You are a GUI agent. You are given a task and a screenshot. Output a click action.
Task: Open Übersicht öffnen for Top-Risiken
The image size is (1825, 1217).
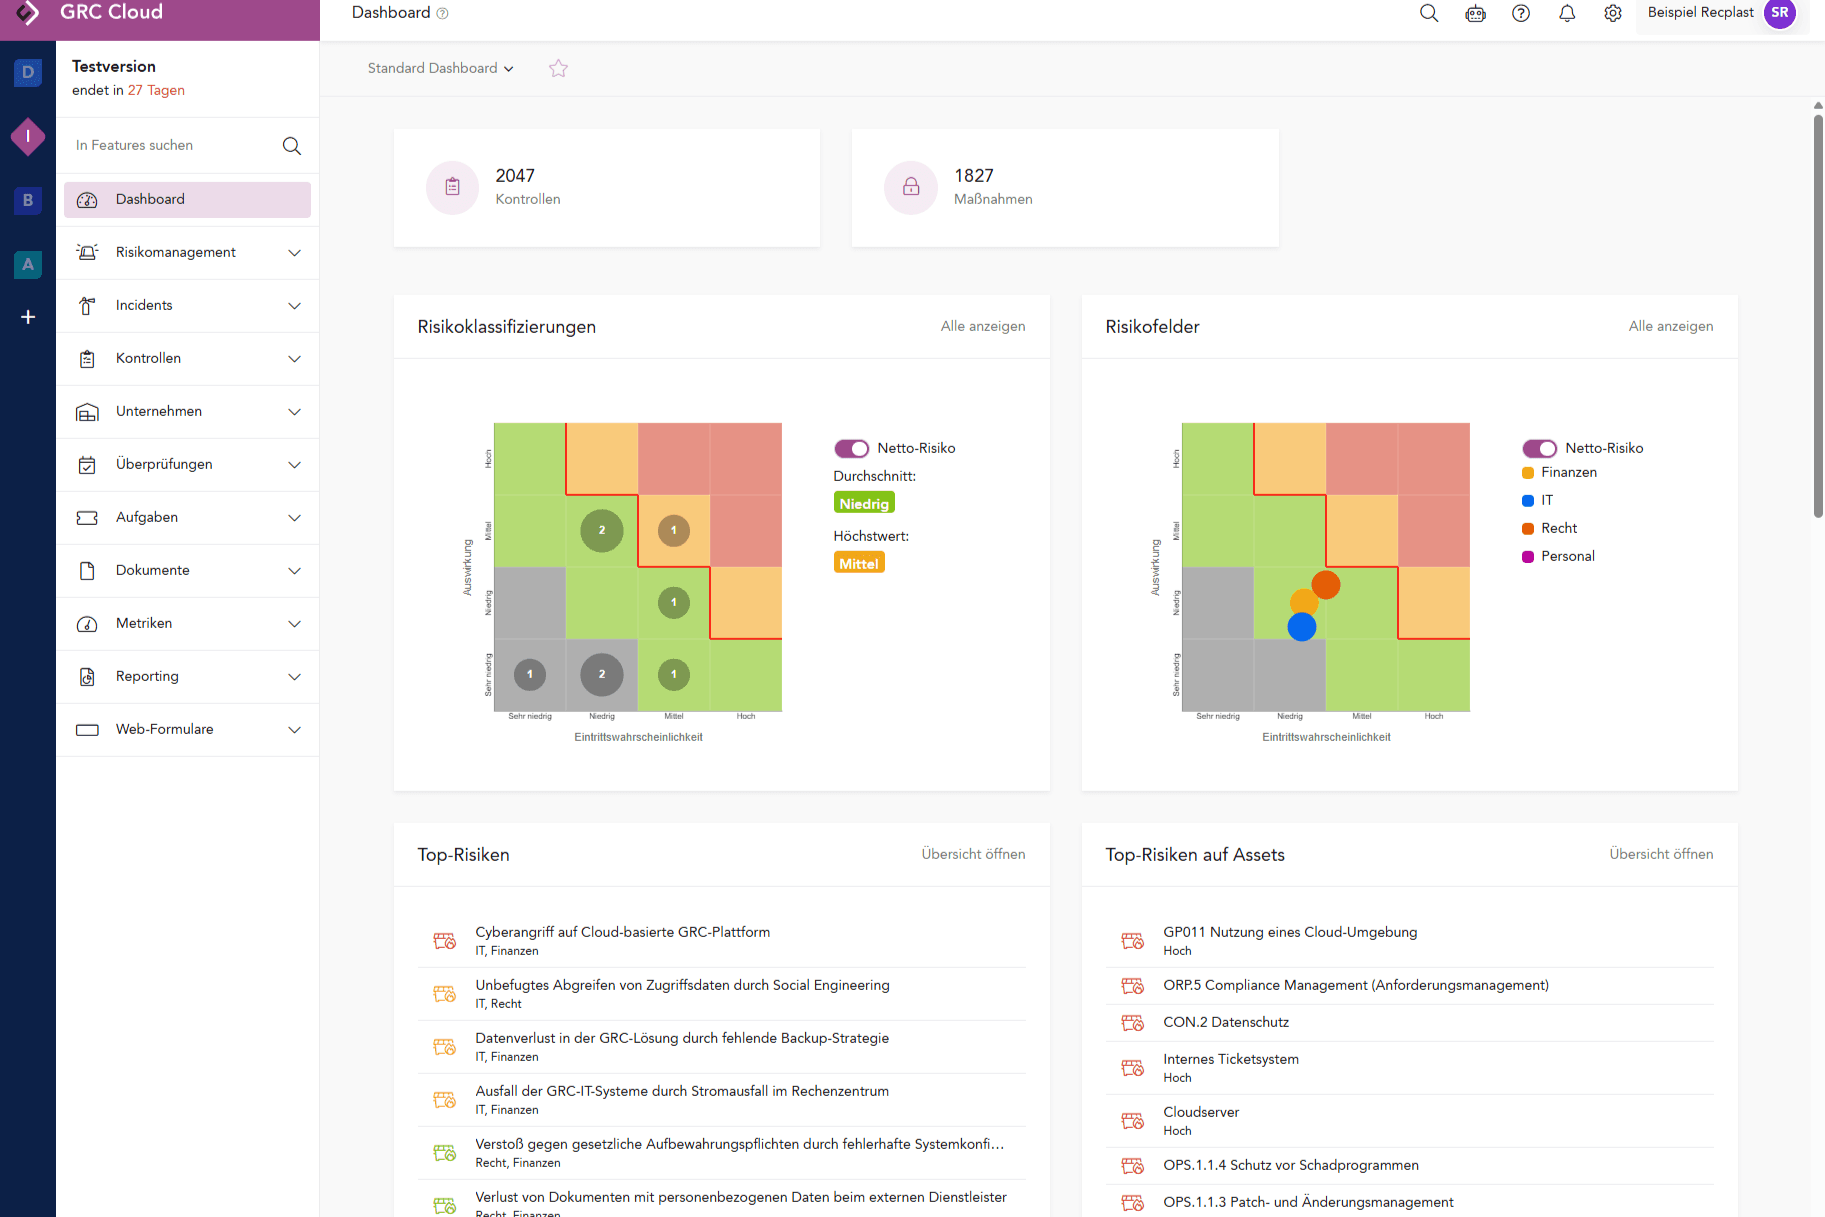point(972,854)
